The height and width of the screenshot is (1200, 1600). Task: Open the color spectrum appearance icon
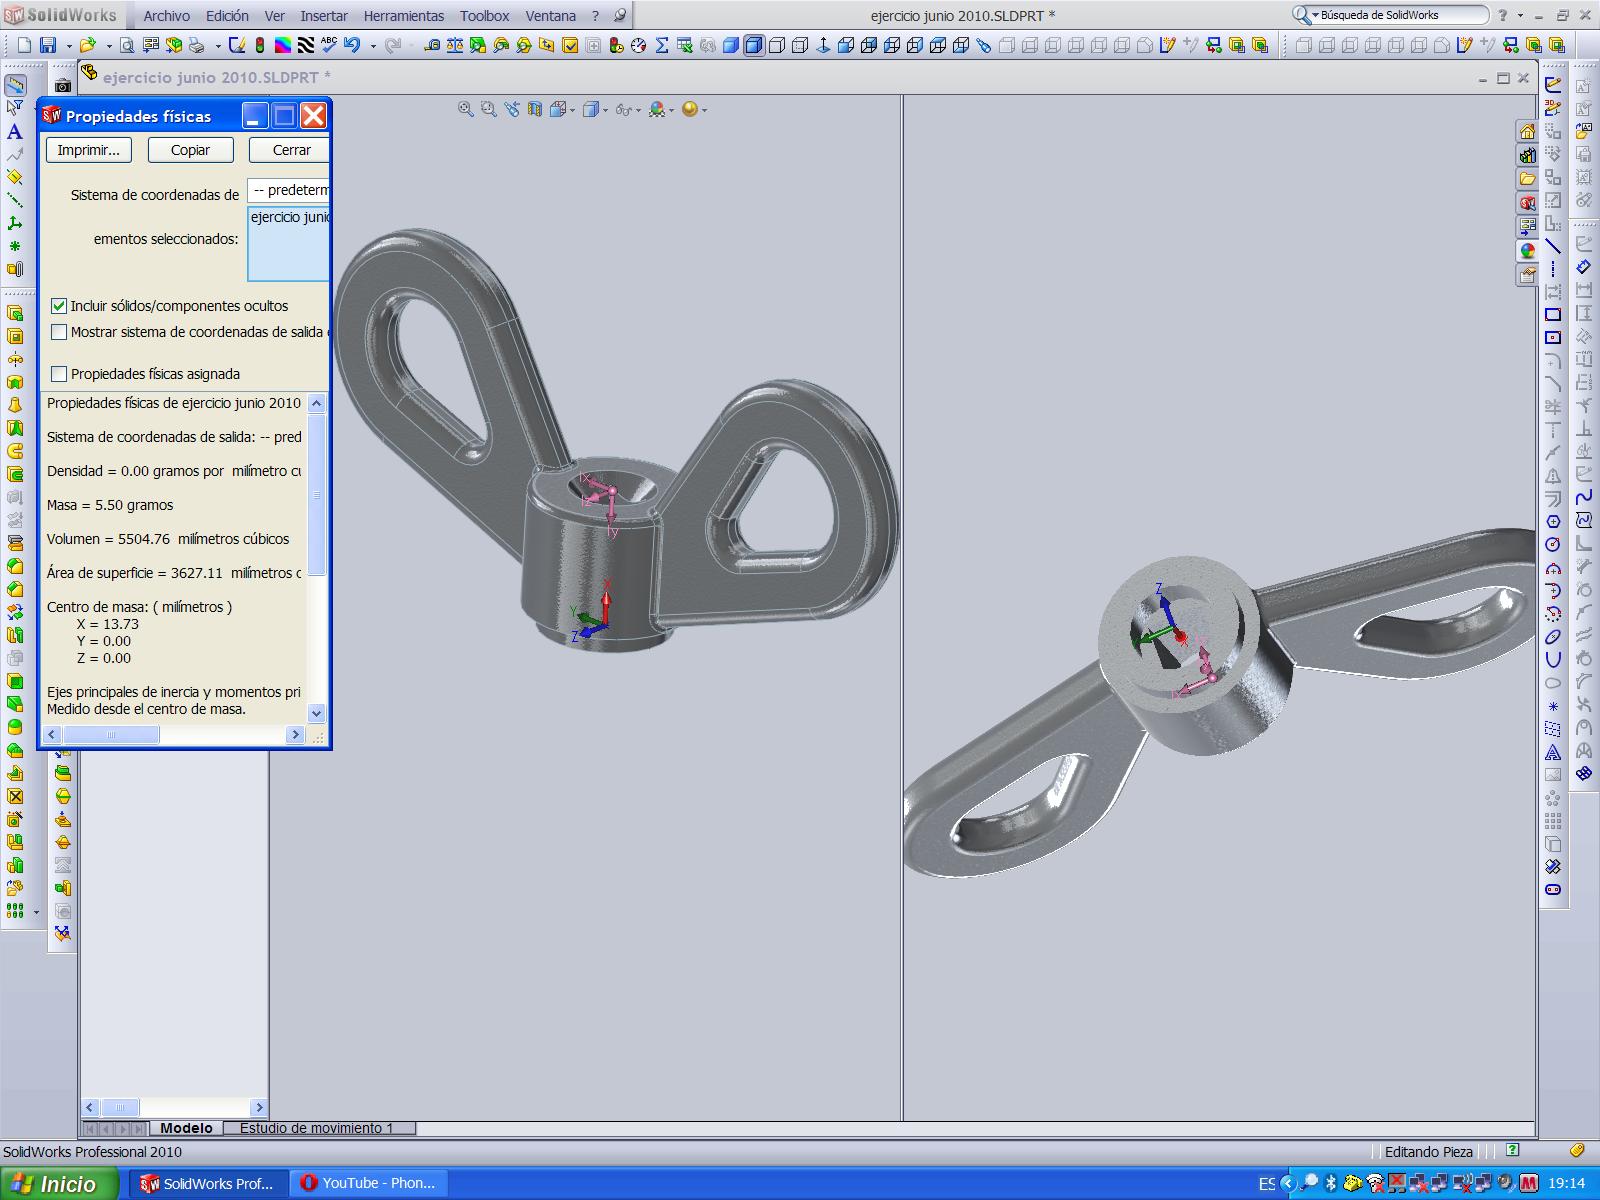point(283,45)
